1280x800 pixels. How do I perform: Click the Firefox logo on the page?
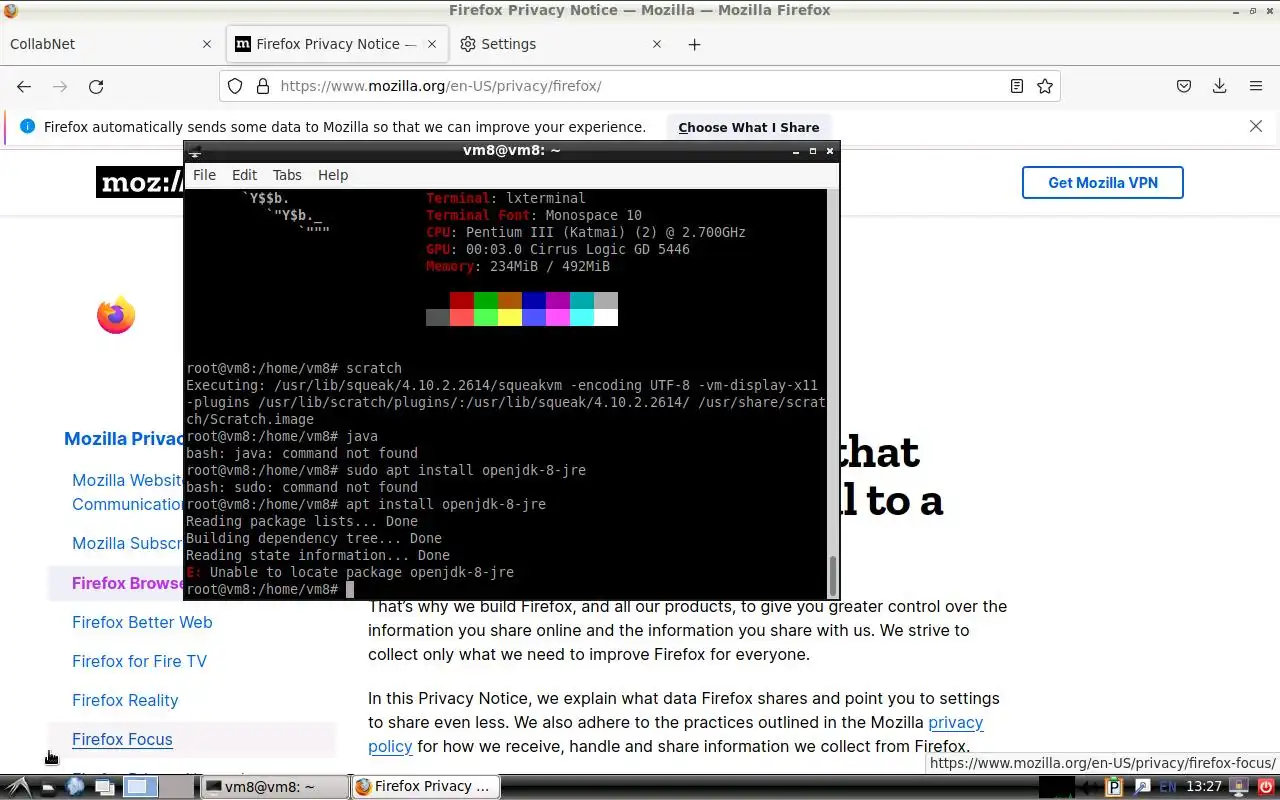coord(116,315)
